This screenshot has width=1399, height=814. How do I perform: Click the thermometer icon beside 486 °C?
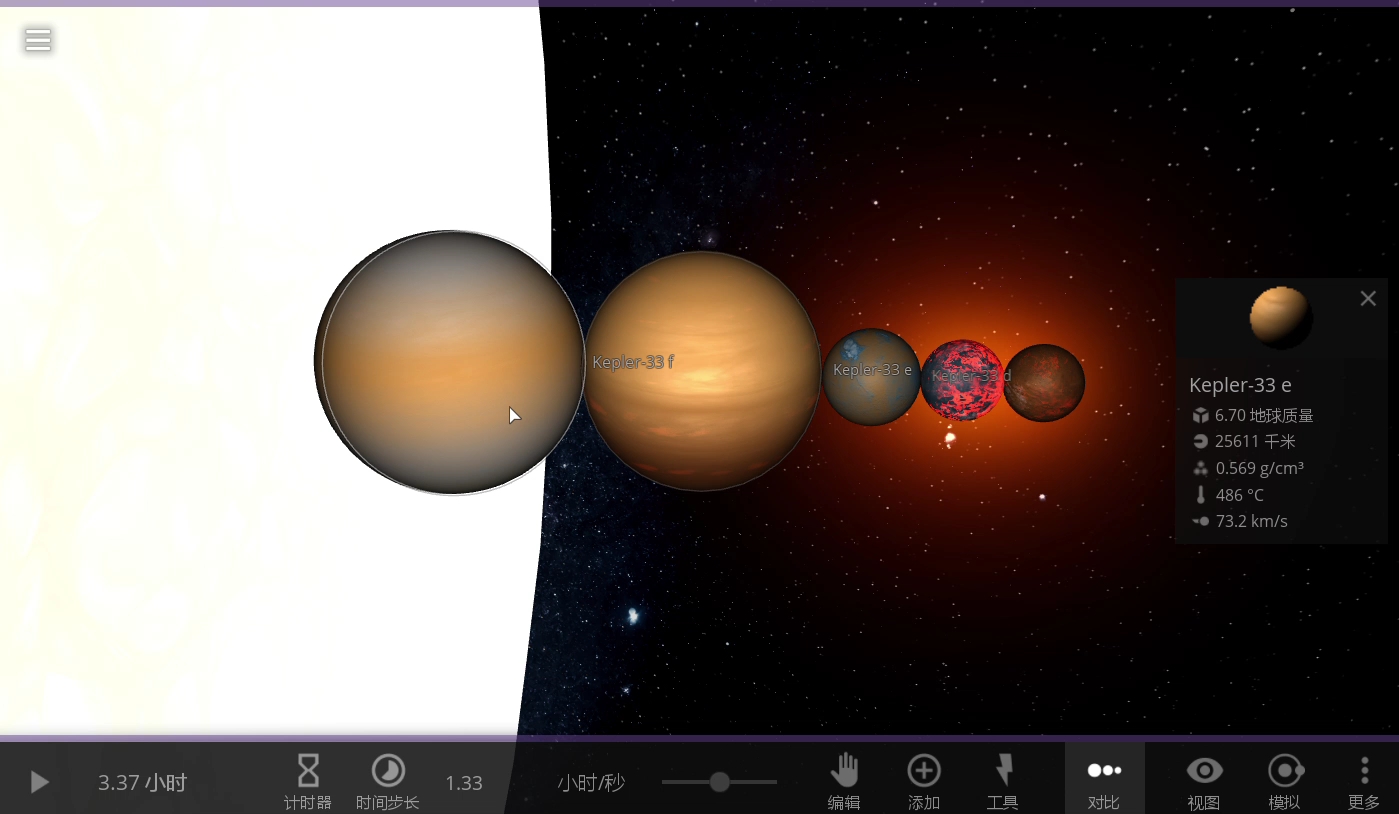[1201, 495]
